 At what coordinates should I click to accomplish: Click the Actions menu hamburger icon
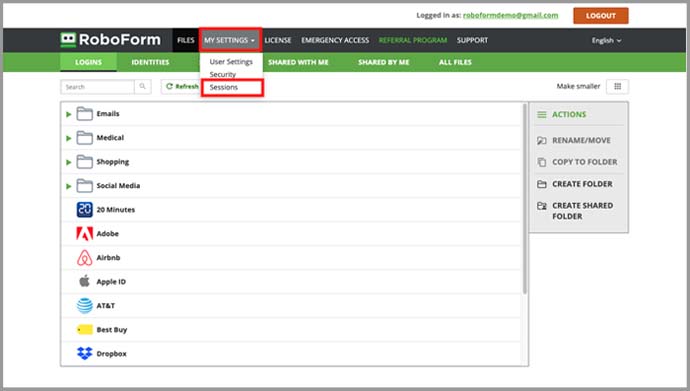point(542,114)
